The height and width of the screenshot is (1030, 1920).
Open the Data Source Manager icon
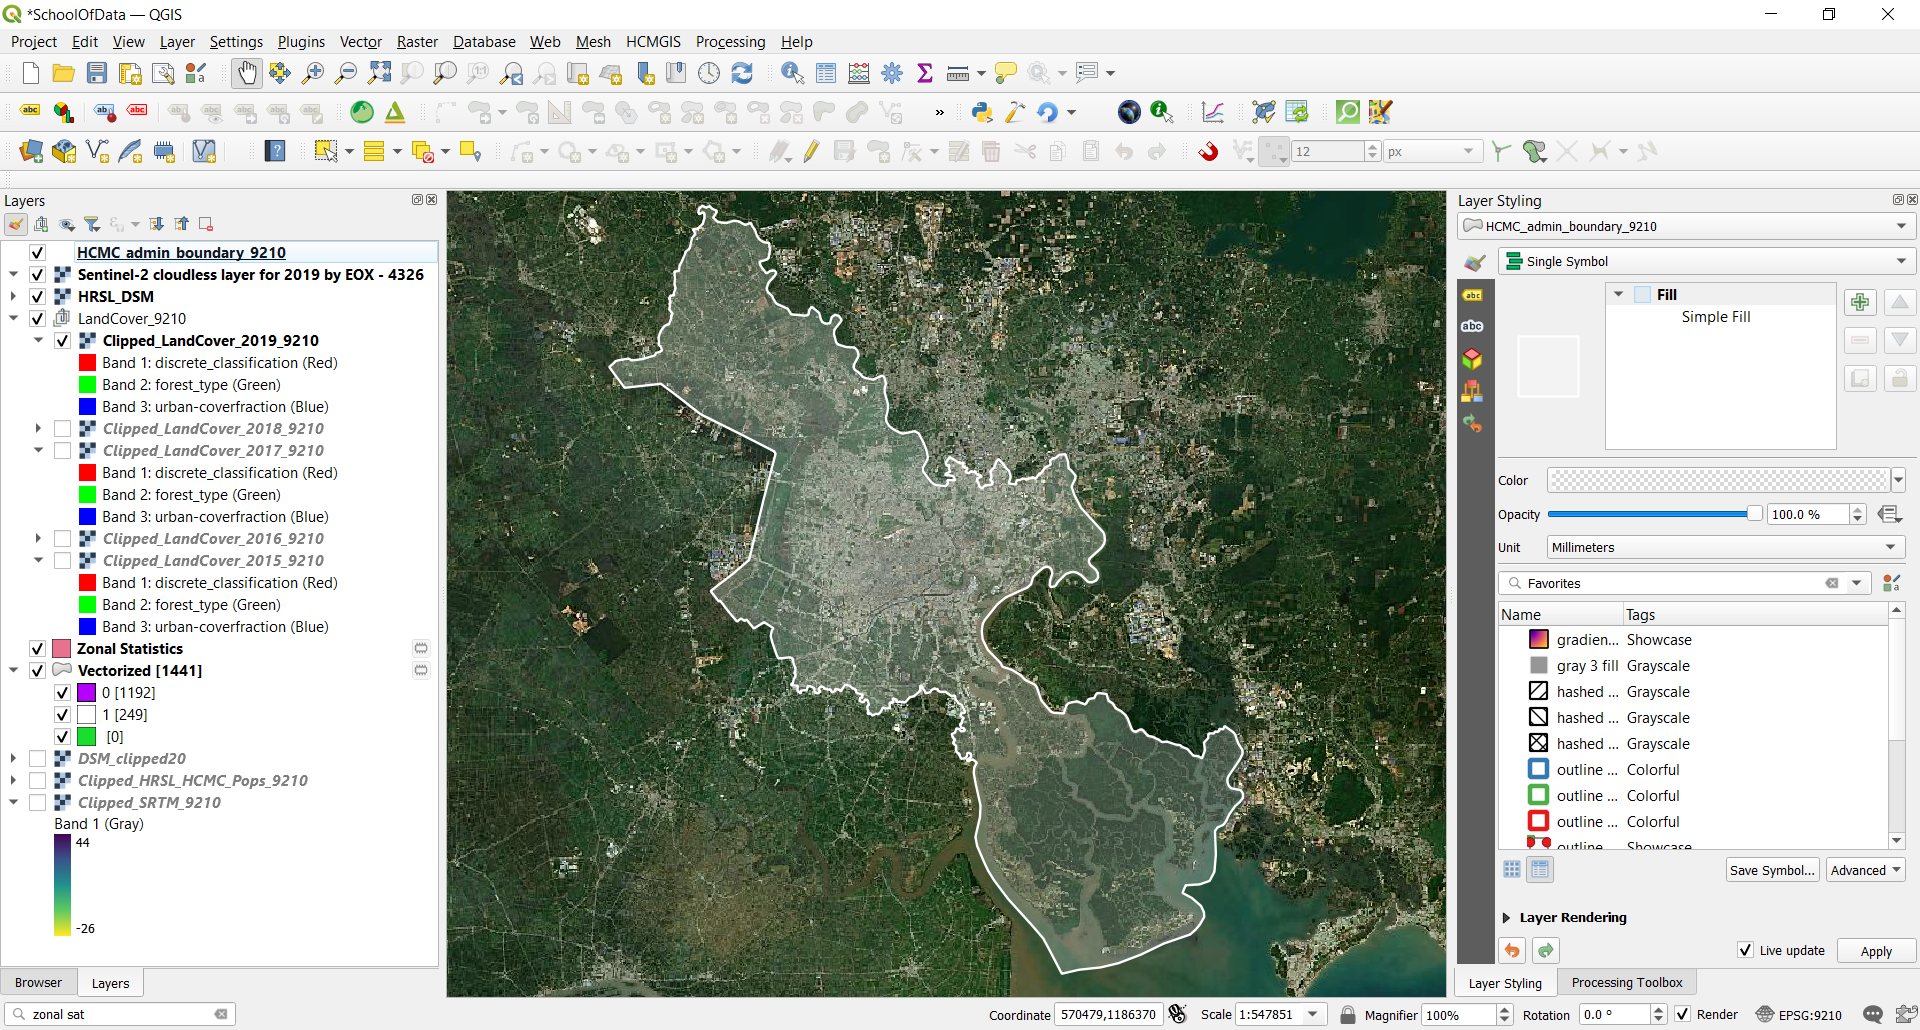point(31,151)
